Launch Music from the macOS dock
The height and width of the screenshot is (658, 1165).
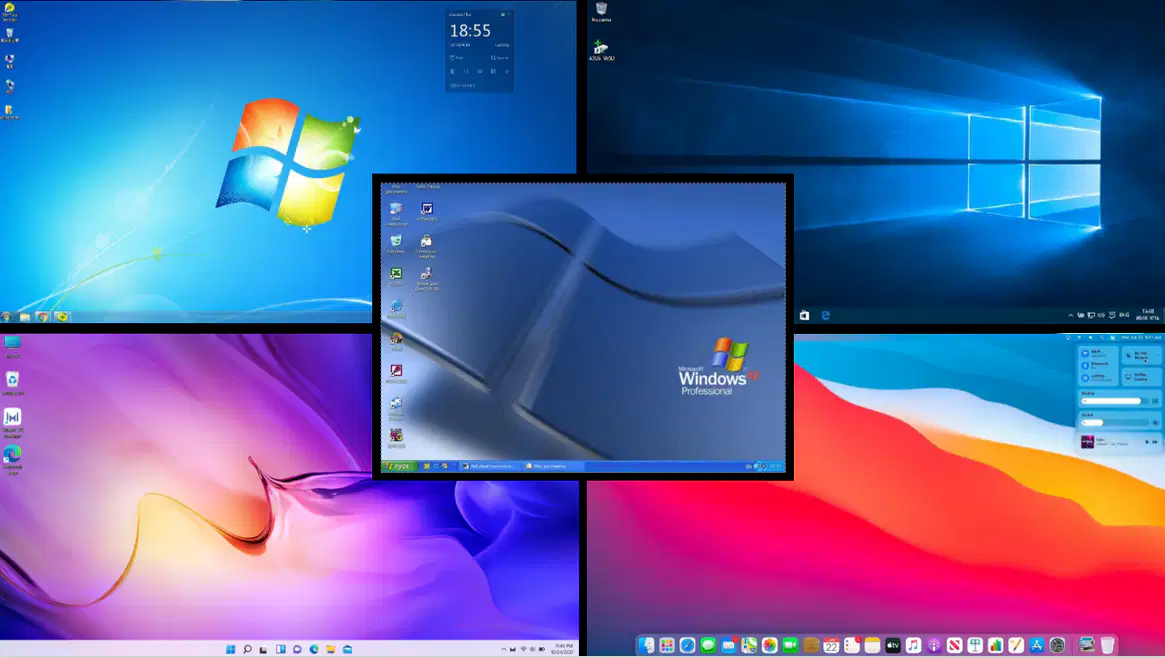coord(913,645)
